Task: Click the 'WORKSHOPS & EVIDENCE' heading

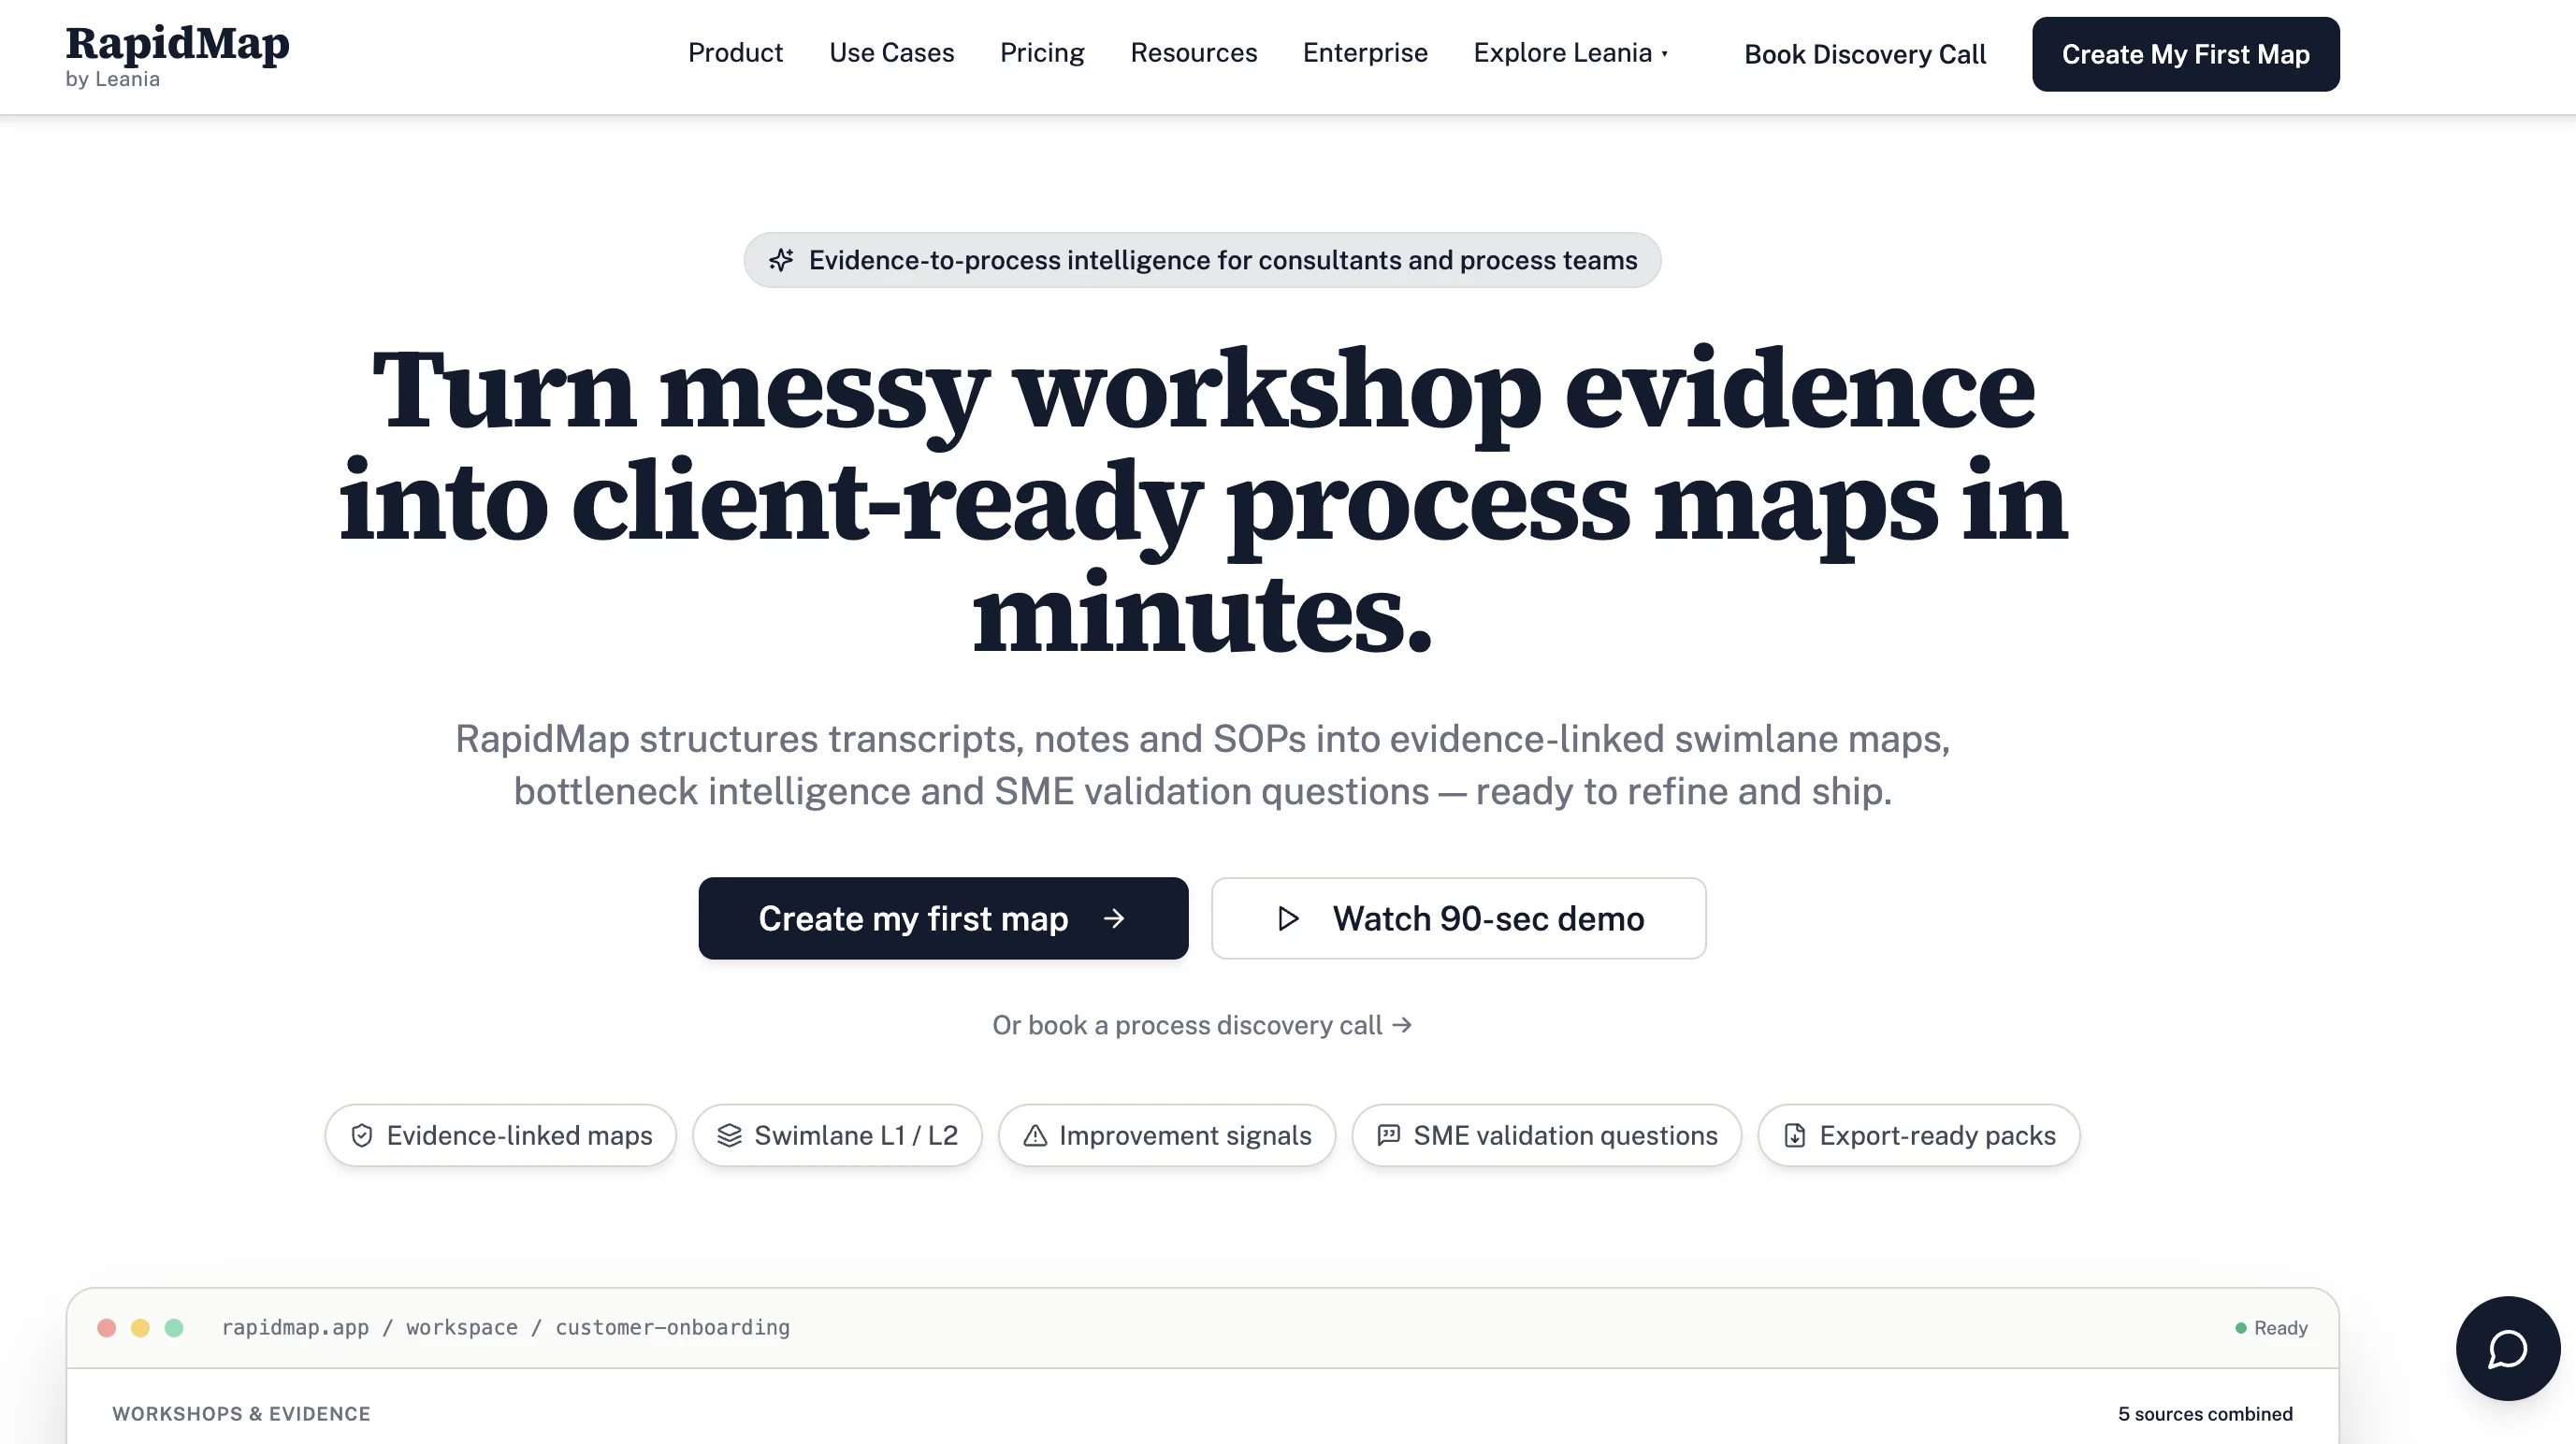Action: (241, 1413)
